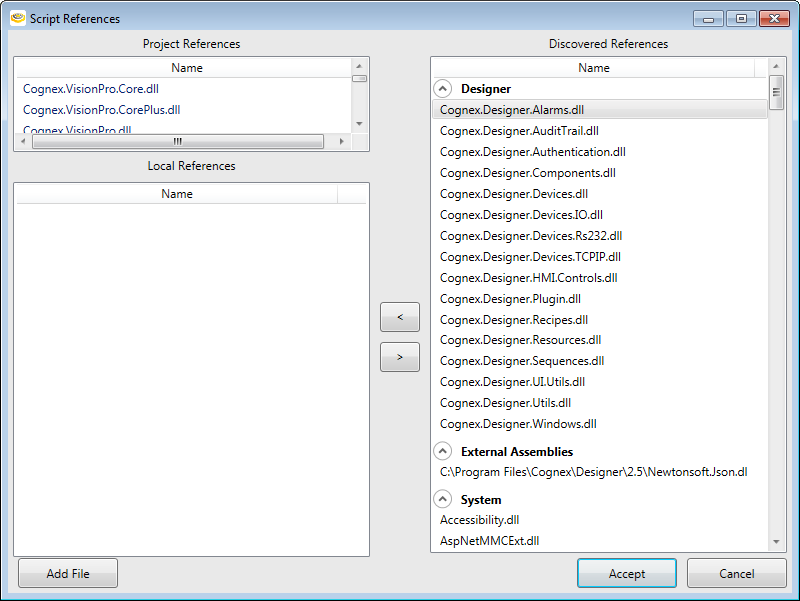Cancel the Script References dialog
This screenshot has height=601, width=800.
point(736,573)
